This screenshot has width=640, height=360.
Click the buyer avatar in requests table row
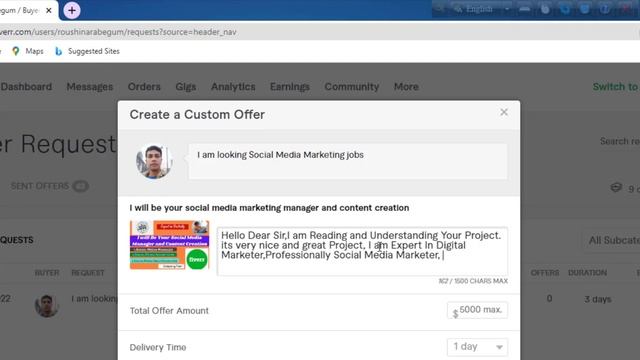point(47,305)
